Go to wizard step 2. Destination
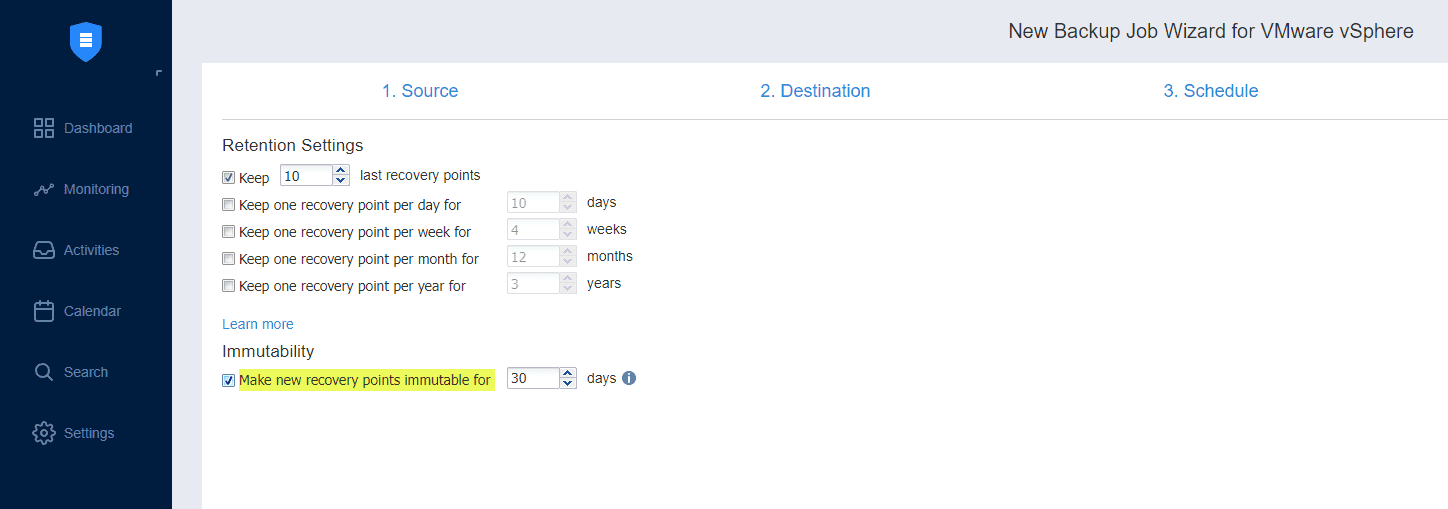The image size is (1448, 509). pos(815,91)
